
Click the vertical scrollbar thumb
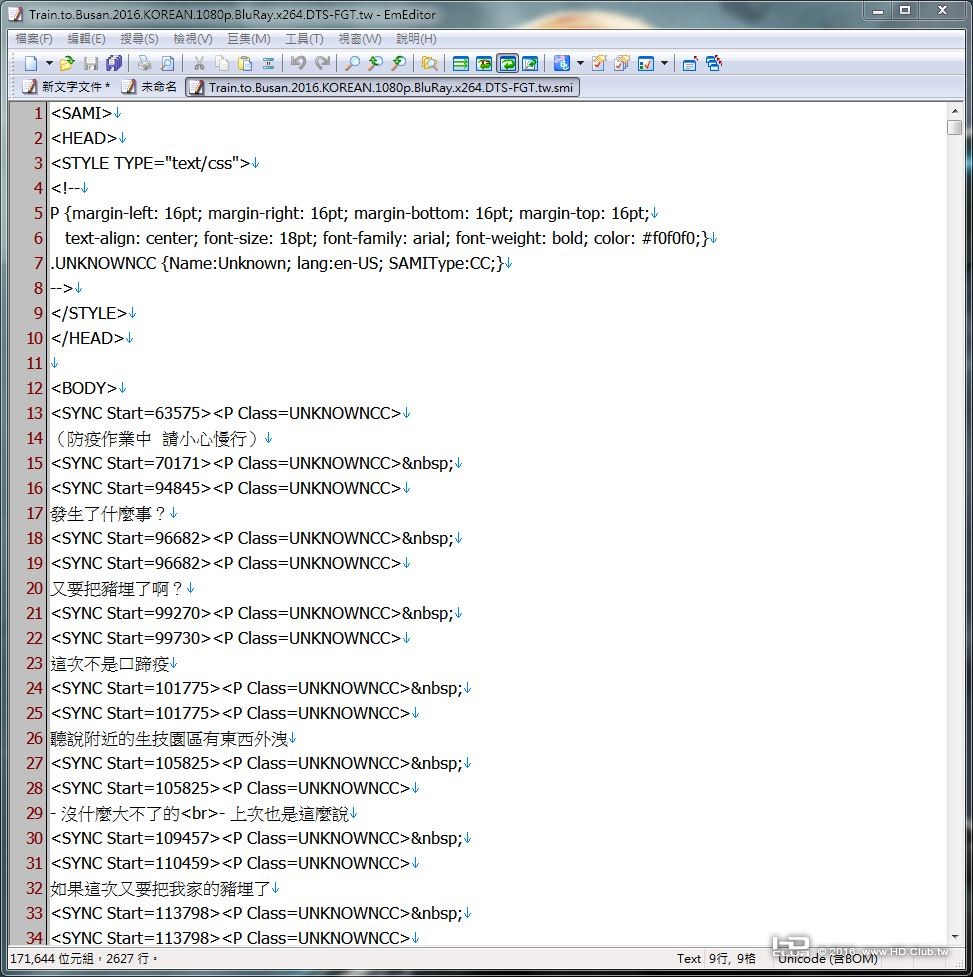click(x=954, y=127)
